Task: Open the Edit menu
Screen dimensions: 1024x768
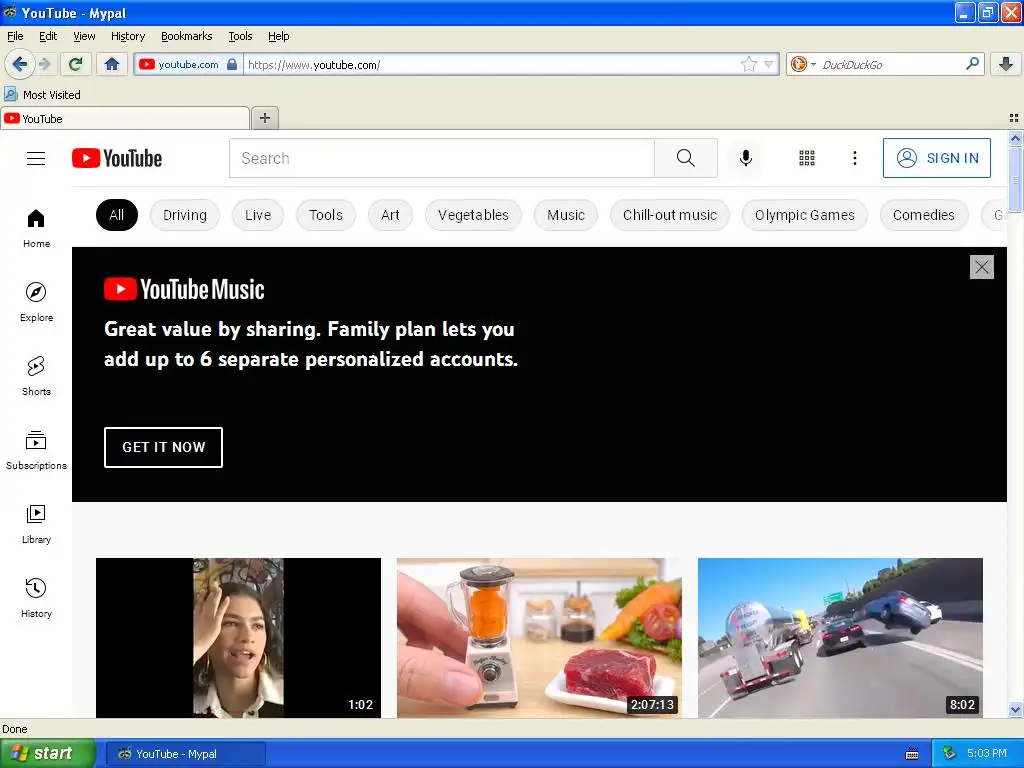Action: pyautogui.click(x=48, y=36)
